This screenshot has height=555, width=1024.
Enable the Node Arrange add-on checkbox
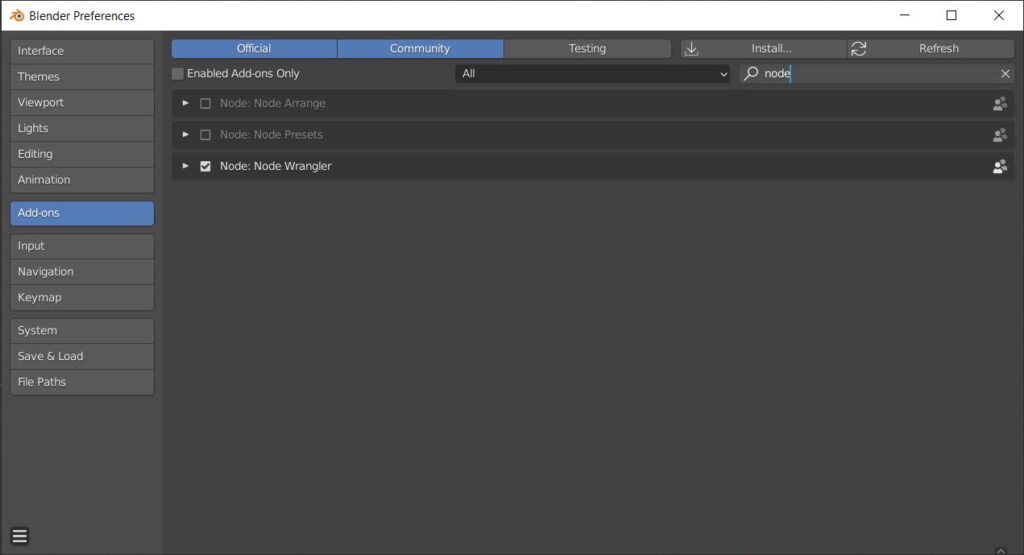pos(205,103)
